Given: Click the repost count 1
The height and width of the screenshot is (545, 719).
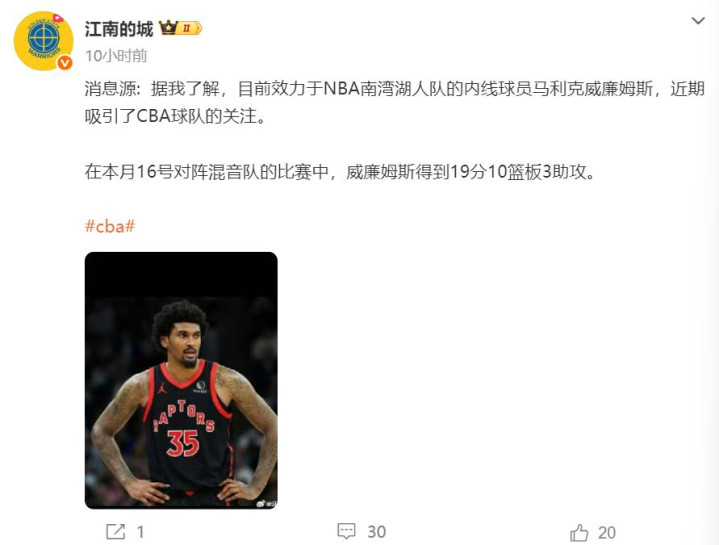Looking at the screenshot, I should 140,532.
